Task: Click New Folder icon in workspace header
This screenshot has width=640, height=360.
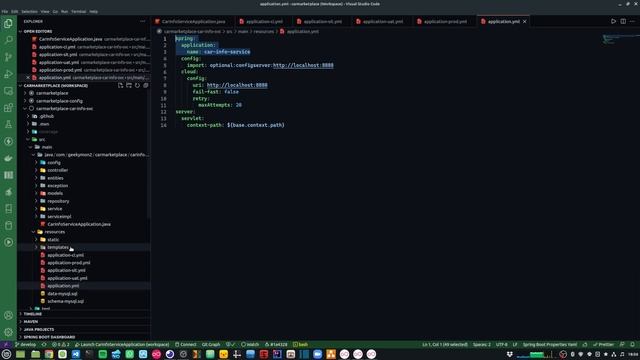Action: 129,85
